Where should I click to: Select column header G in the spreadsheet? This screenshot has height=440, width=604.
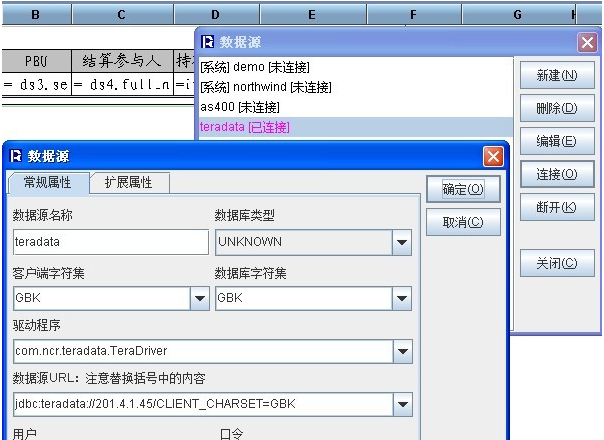click(518, 15)
